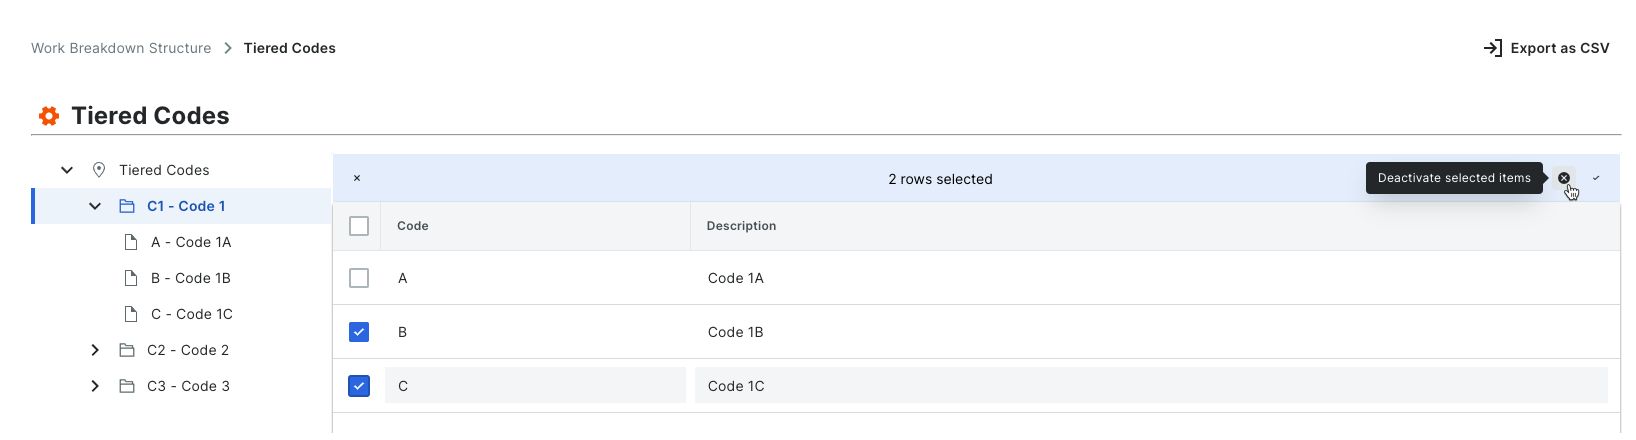The height and width of the screenshot is (440, 1636).
Task: Click the Description cell Code 1C
Action: [736, 386]
